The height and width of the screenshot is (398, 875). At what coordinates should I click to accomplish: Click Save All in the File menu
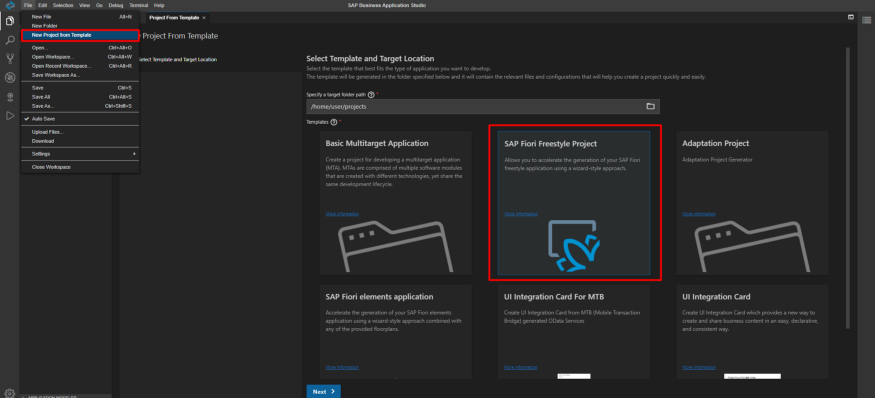(80, 97)
